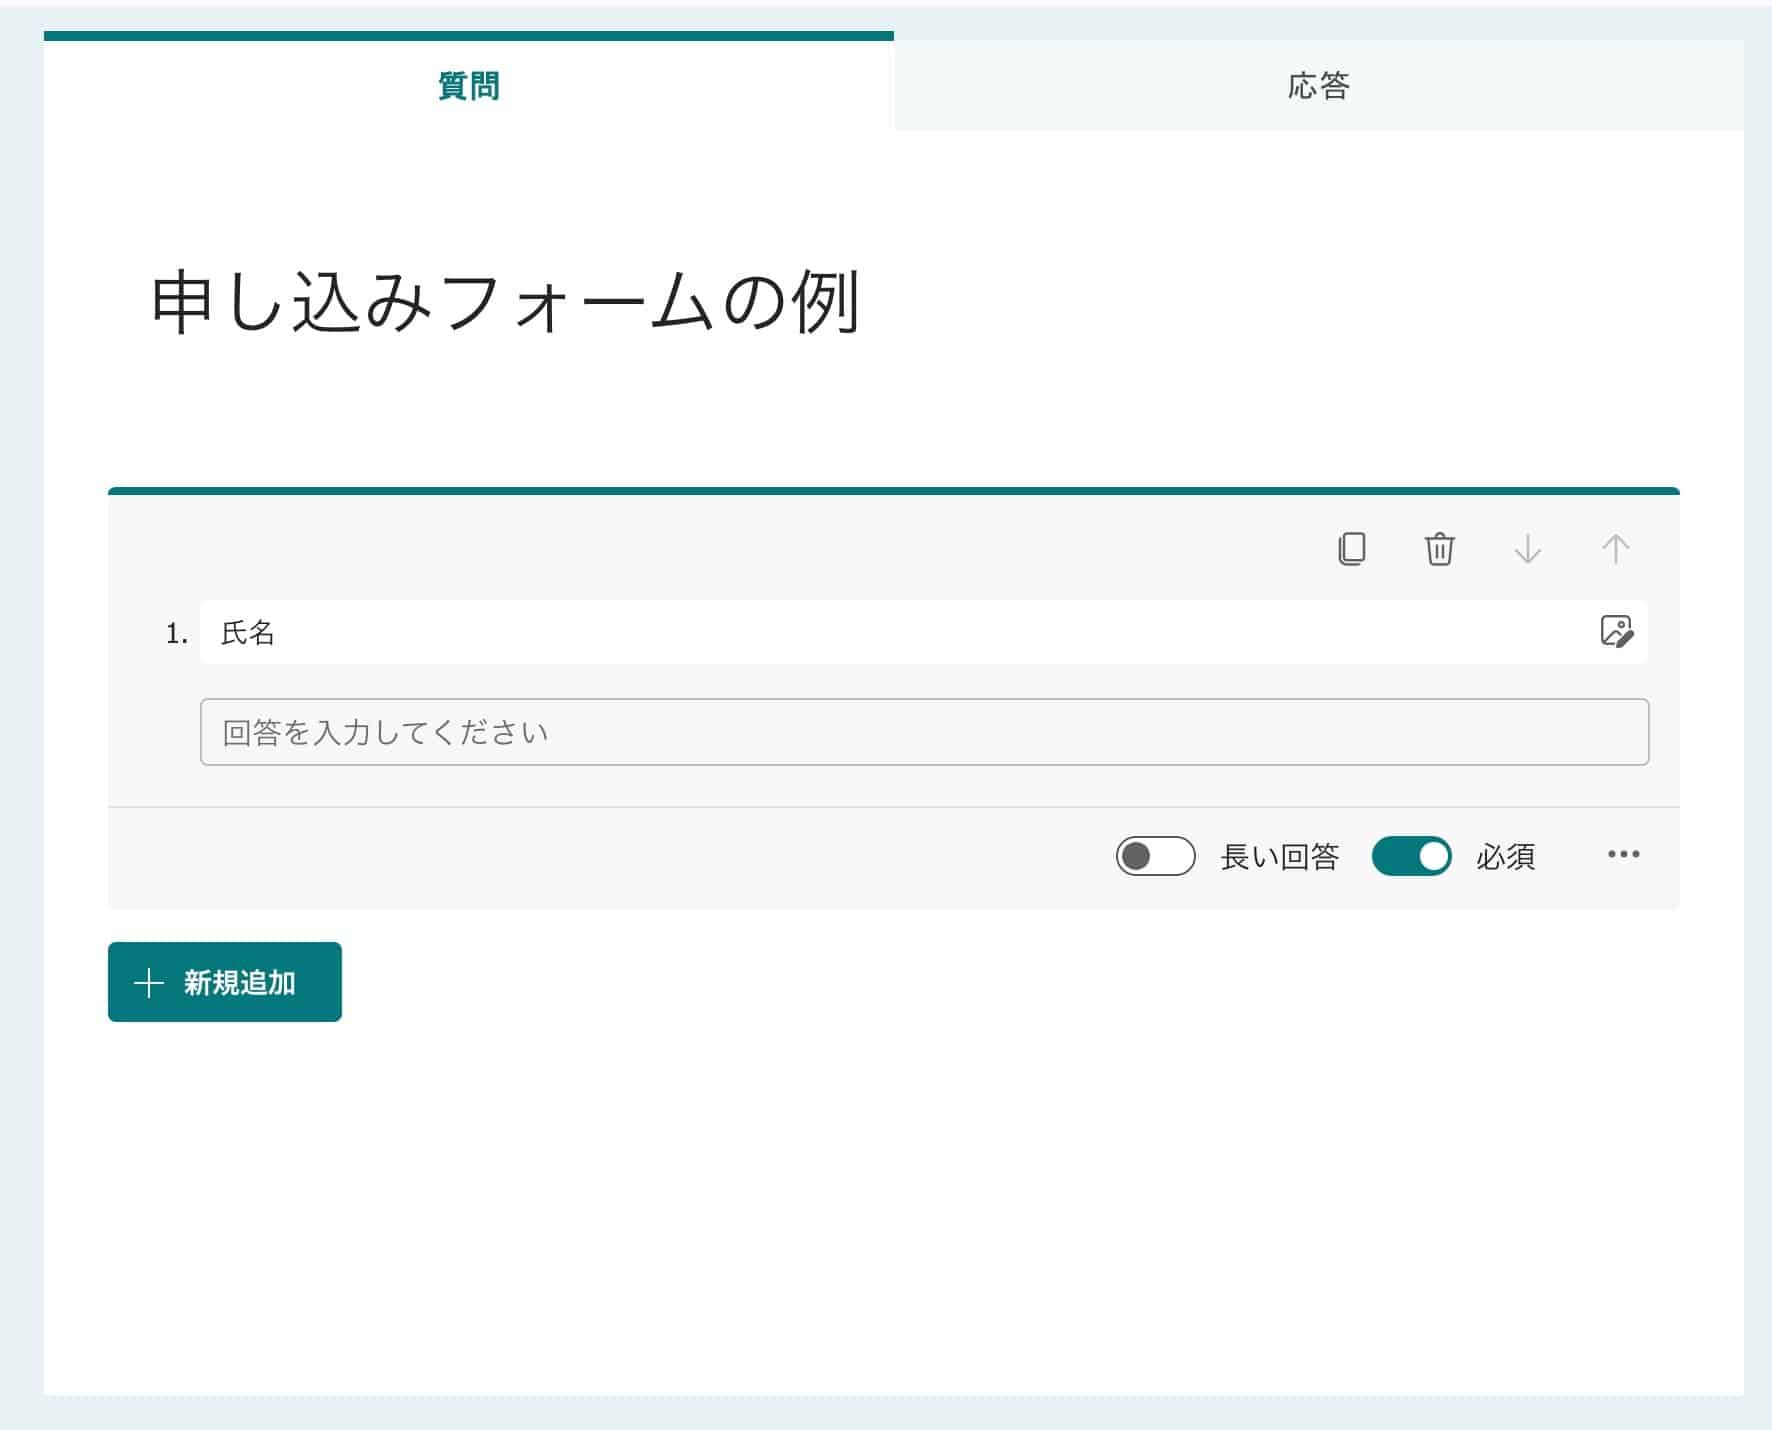Disable the 必須 toggle
The height and width of the screenshot is (1430, 1772).
(x=1412, y=855)
